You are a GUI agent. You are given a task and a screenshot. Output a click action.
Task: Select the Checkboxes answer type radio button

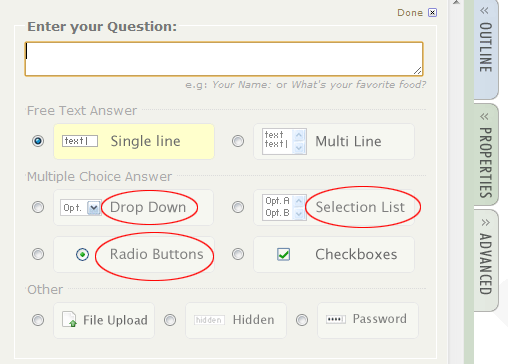coord(238,254)
